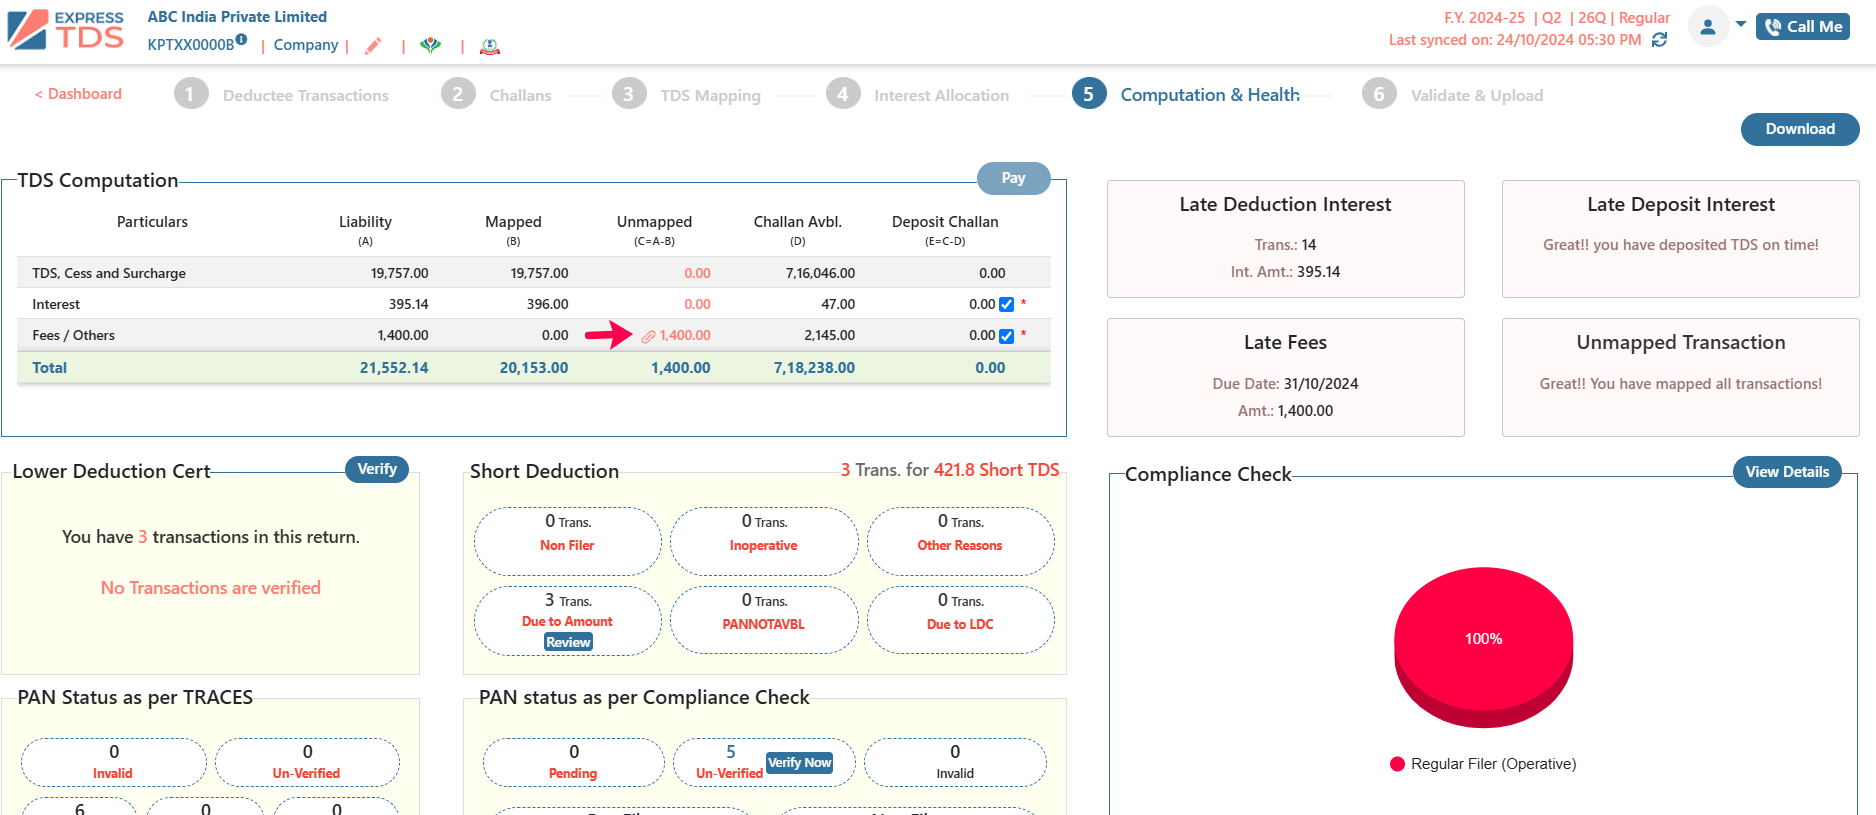The width and height of the screenshot is (1876, 815).
Task: Click the Pay button in TDS Computation
Action: coord(1013,178)
